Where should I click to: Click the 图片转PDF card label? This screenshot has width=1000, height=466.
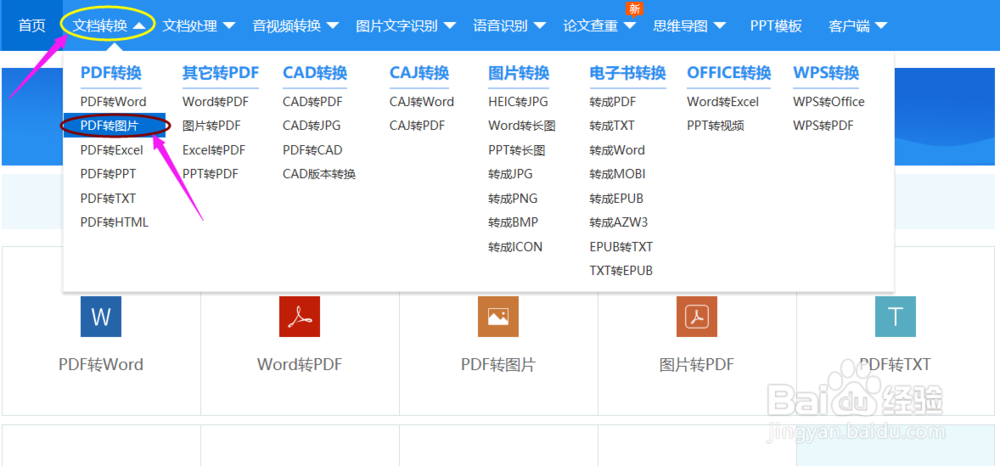click(697, 365)
